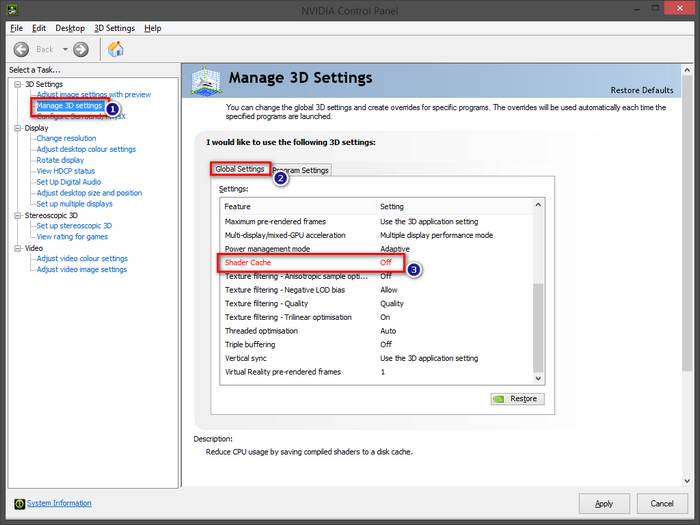Select Virtual Reality pre-rendered frames row
This screenshot has width=700, height=525.
pyautogui.click(x=376, y=372)
